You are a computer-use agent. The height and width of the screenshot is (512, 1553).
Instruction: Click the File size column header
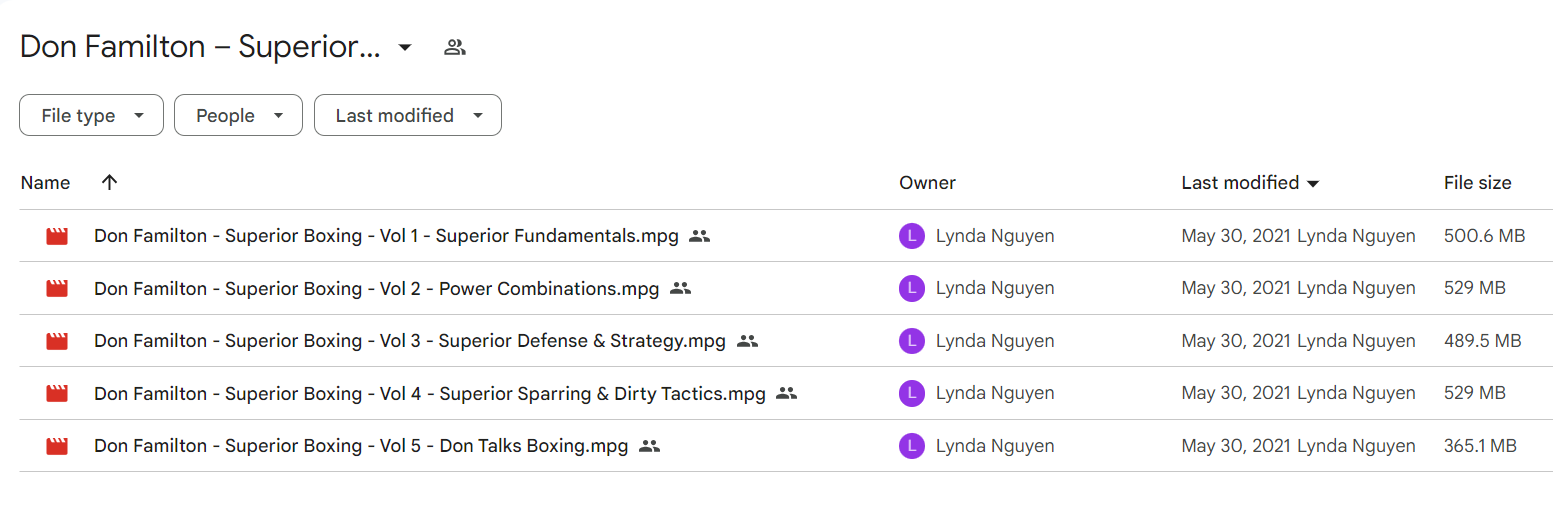click(x=1478, y=183)
